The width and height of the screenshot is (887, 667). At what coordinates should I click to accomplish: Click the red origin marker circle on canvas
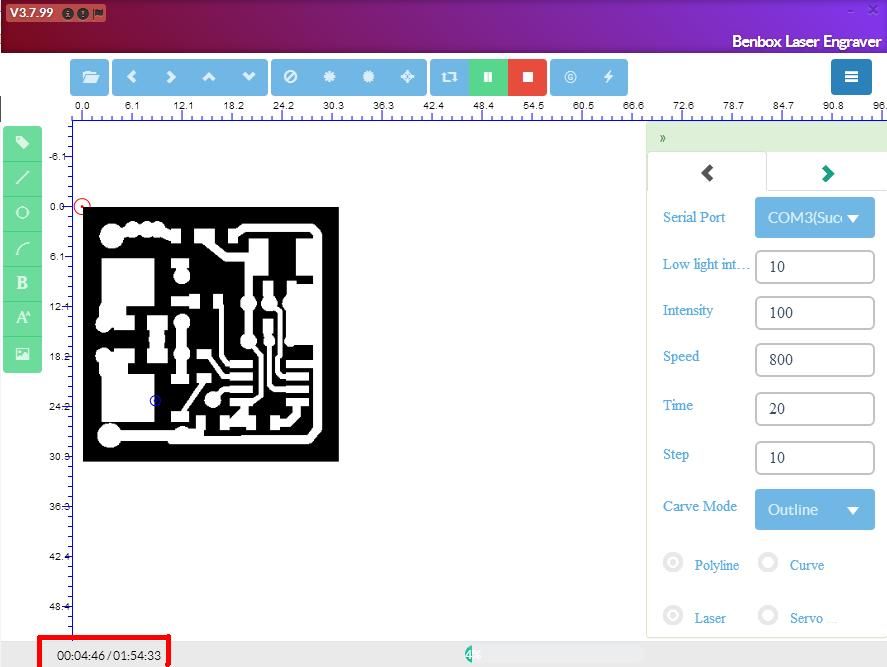point(82,206)
